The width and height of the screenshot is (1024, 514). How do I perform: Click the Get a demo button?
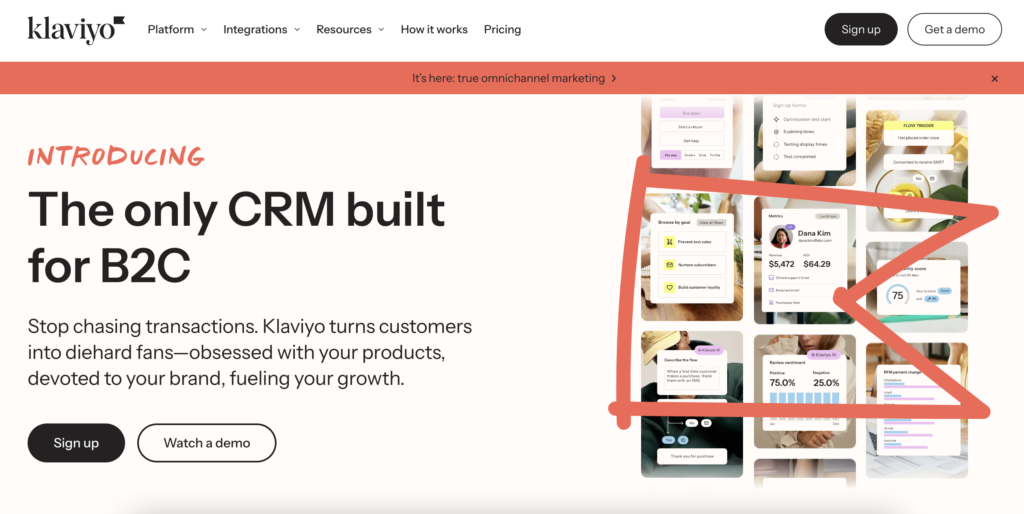[954, 29]
